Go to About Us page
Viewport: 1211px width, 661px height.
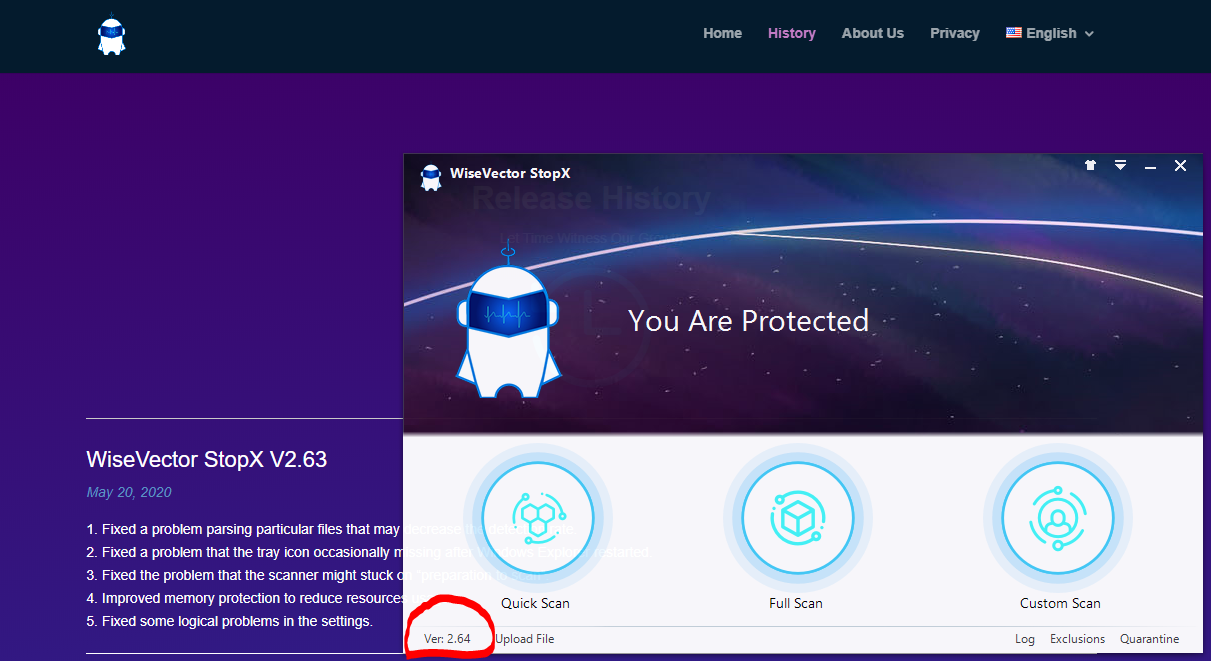click(x=872, y=33)
